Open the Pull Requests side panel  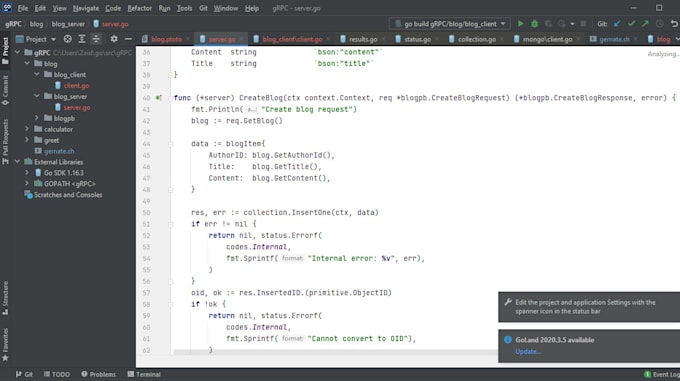coord(5,141)
